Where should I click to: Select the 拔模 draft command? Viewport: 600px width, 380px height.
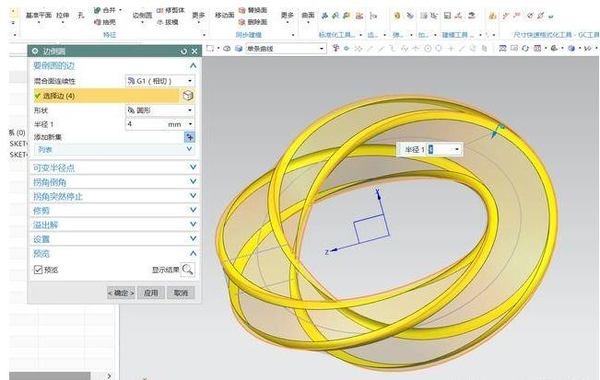168,22
